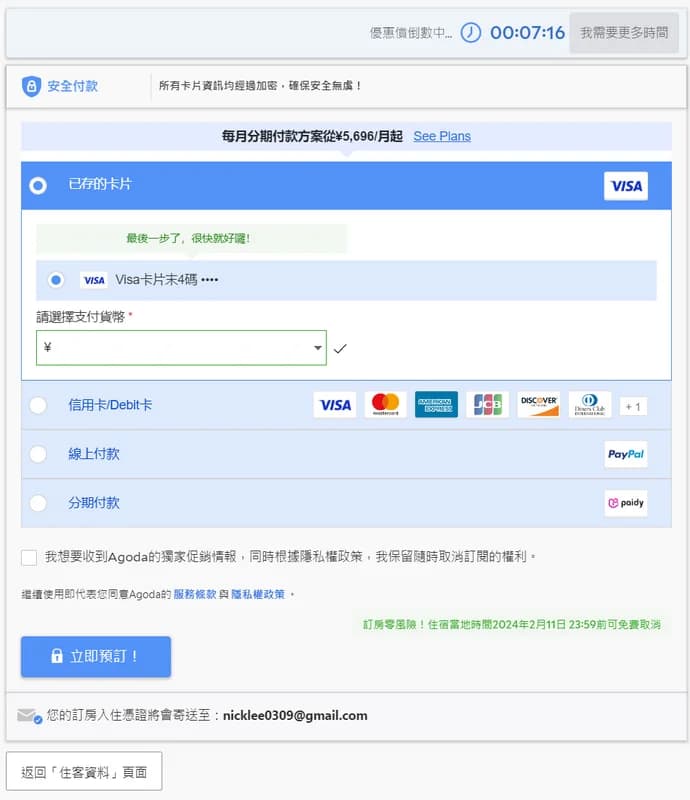Image resolution: width=690 pixels, height=800 pixels.
Task: Click the card encryption notice text
Action: [x=260, y=86]
